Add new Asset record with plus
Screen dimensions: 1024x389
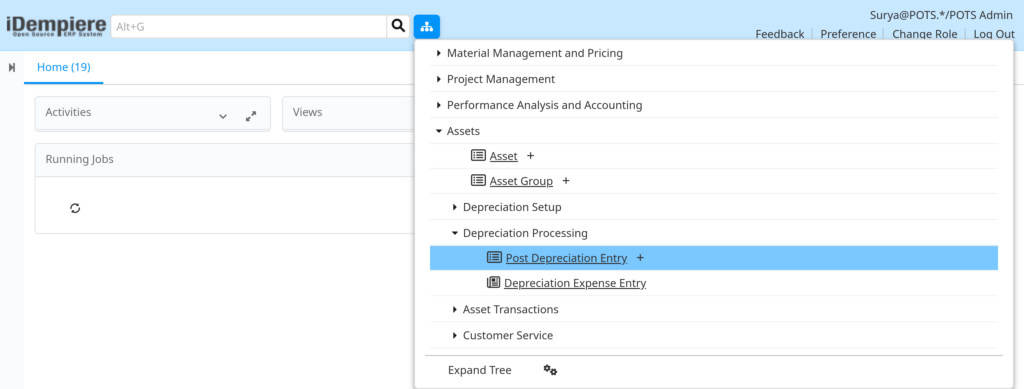coord(530,156)
